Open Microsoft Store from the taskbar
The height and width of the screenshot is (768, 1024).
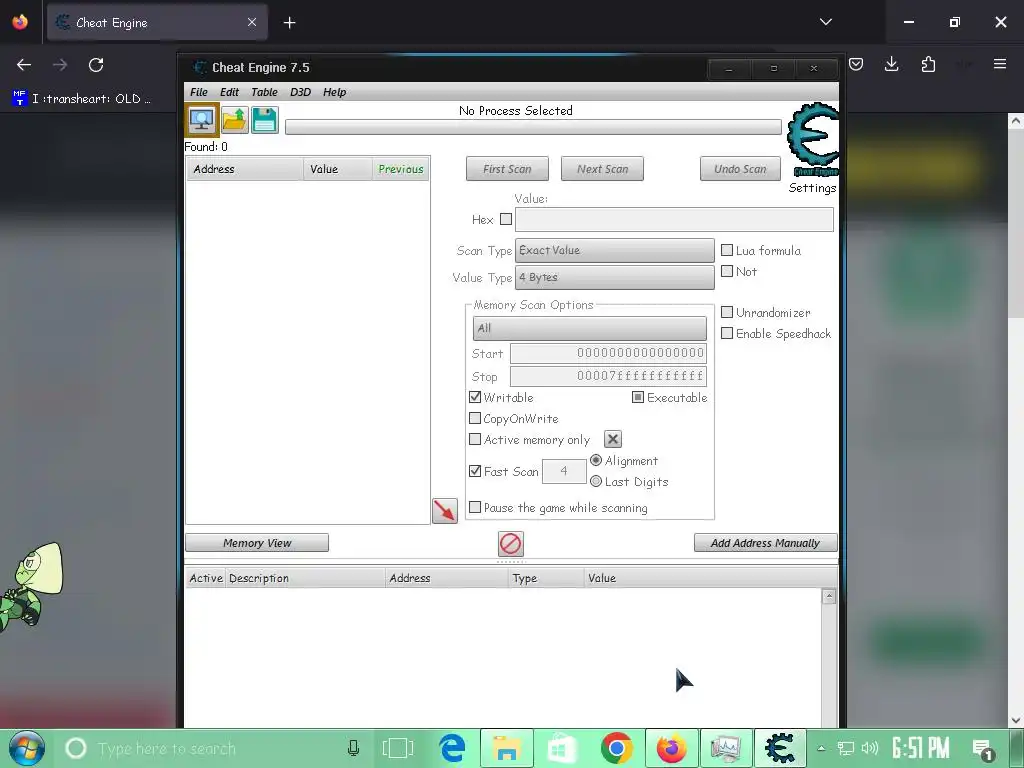coord(562,748)
